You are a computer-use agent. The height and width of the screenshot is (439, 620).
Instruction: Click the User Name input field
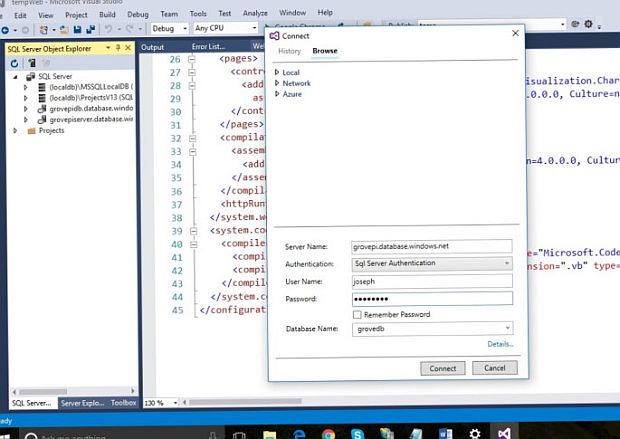[x=432, y=281]
